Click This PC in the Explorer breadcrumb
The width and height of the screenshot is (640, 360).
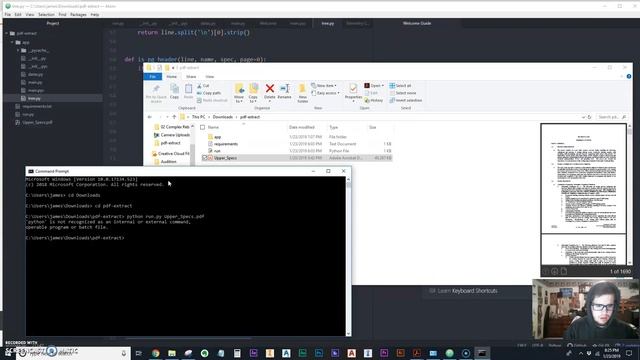point(198,117)
